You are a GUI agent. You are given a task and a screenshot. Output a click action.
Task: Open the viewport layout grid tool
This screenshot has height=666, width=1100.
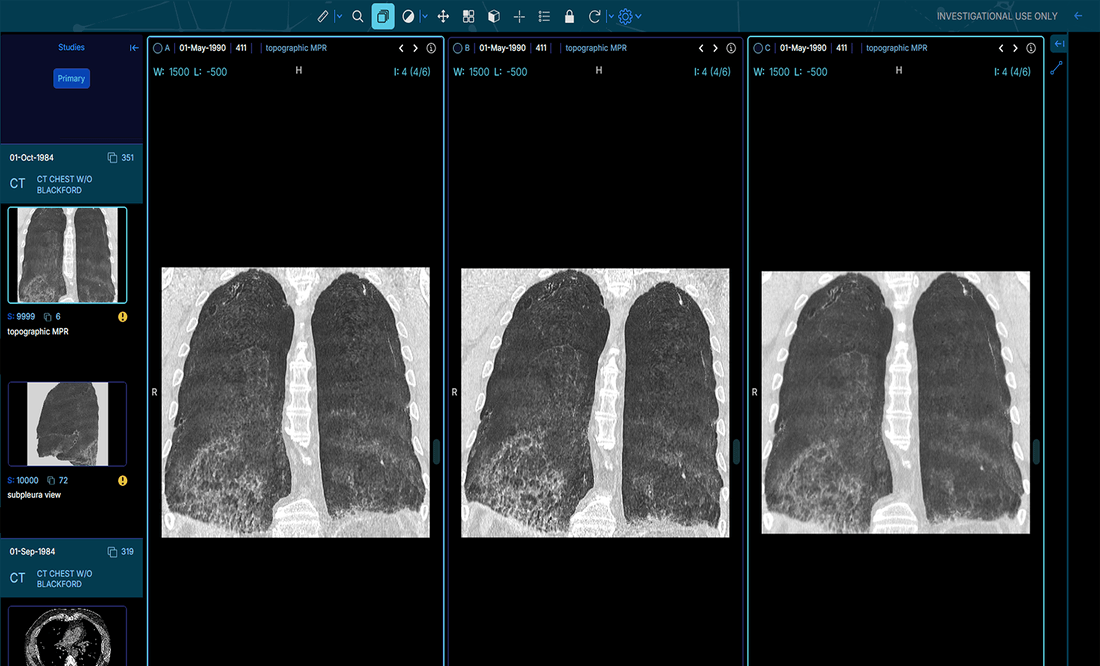click(x=468, y=16)
